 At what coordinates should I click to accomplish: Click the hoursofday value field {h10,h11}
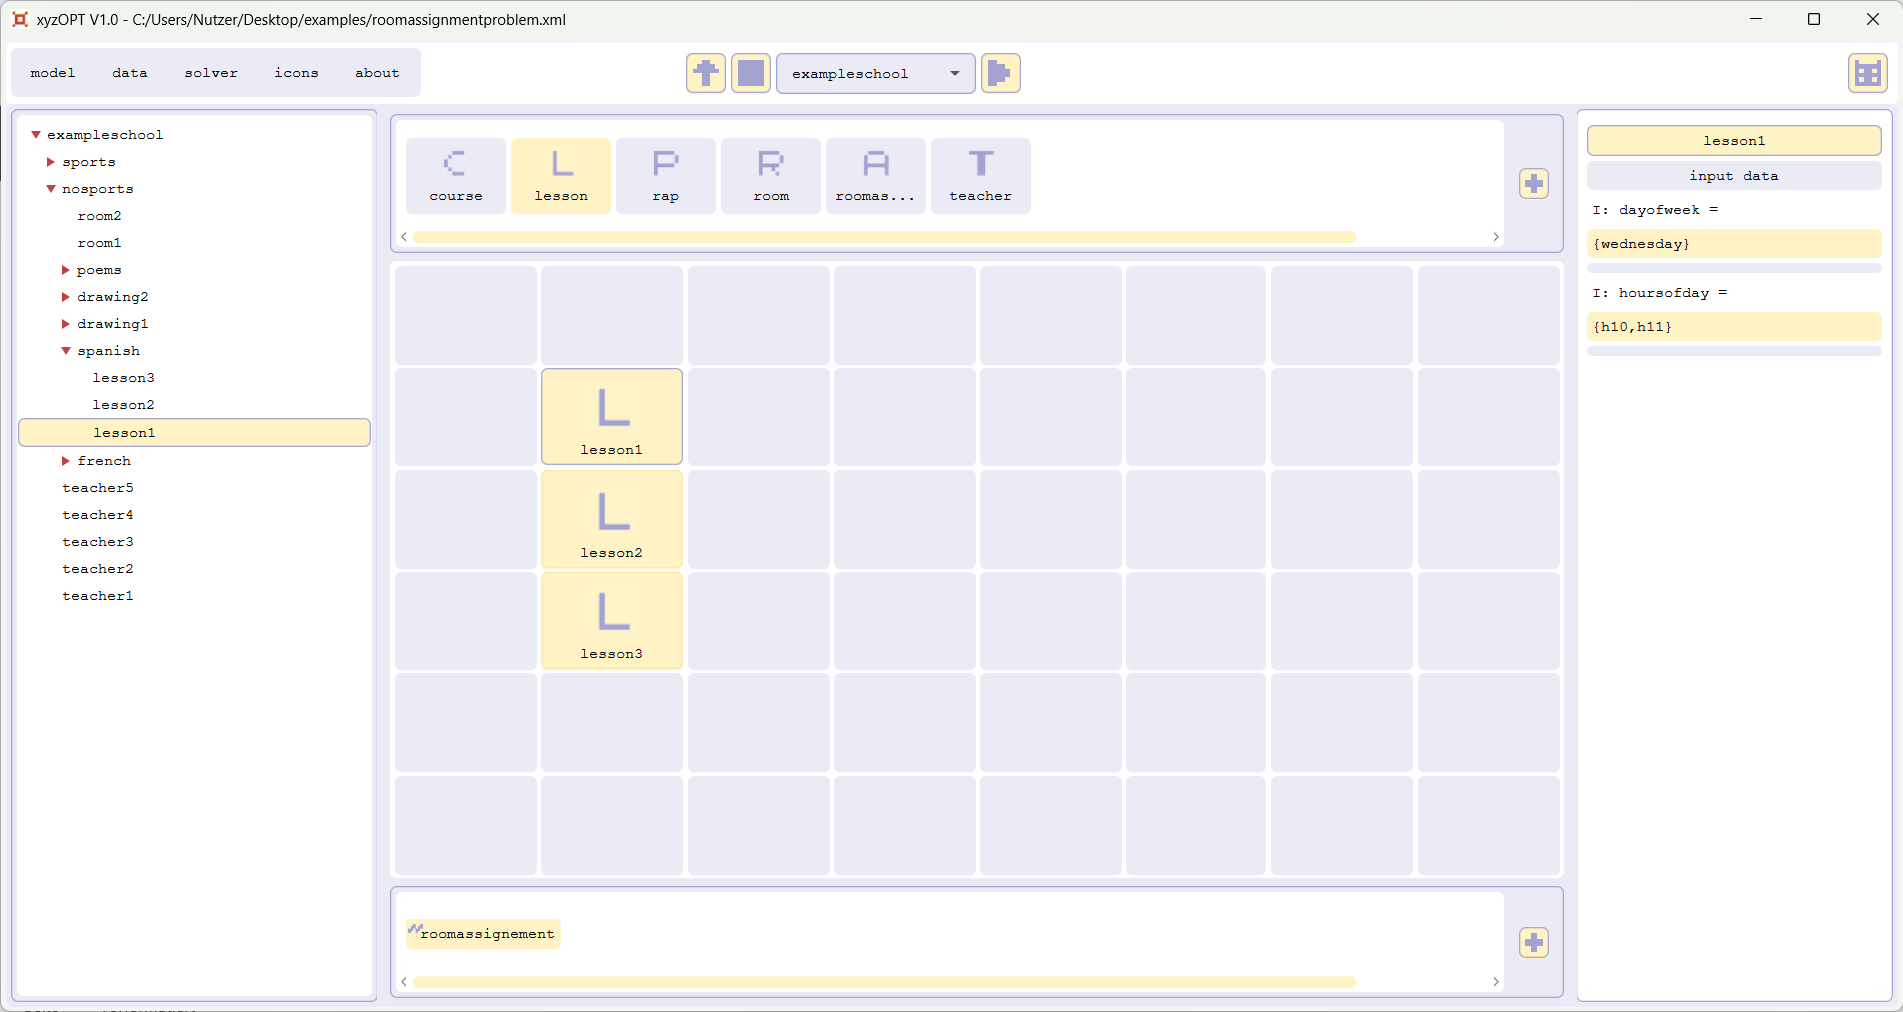click(x=1734, y=327)
